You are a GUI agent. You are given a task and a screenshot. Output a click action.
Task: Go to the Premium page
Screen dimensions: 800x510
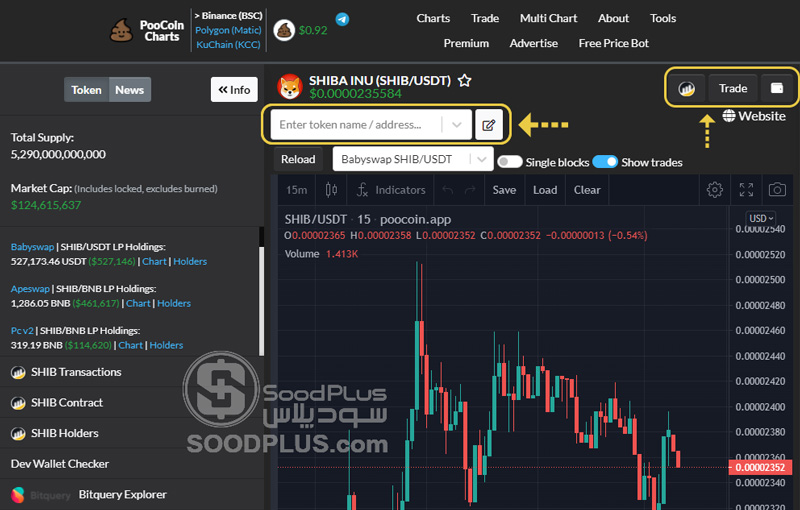(466, 43)
